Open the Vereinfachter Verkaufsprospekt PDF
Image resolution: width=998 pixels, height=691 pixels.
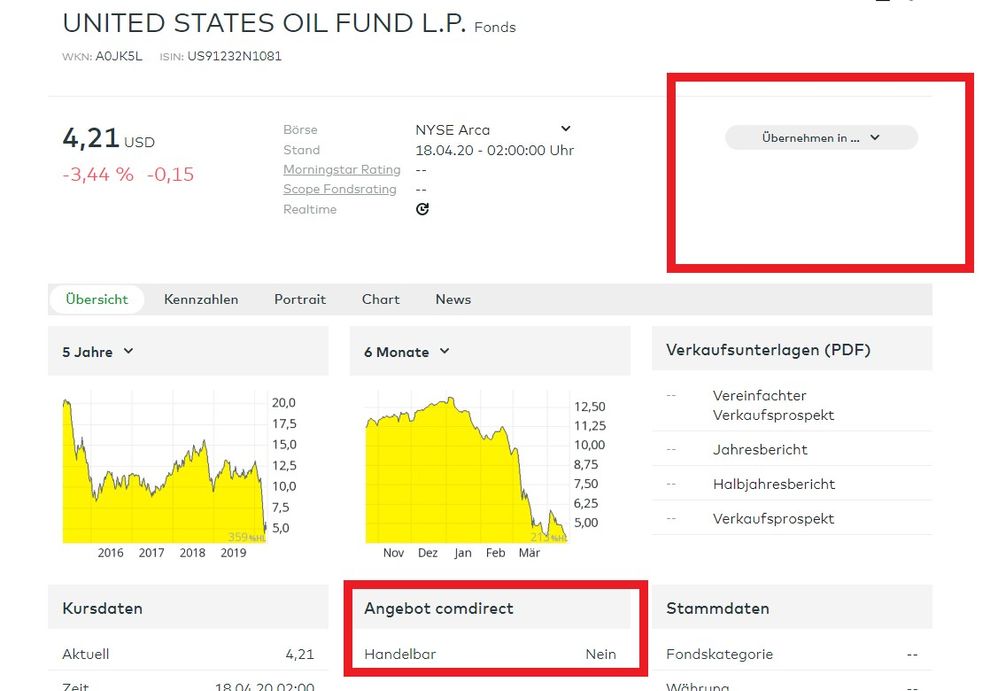(773, 405)
